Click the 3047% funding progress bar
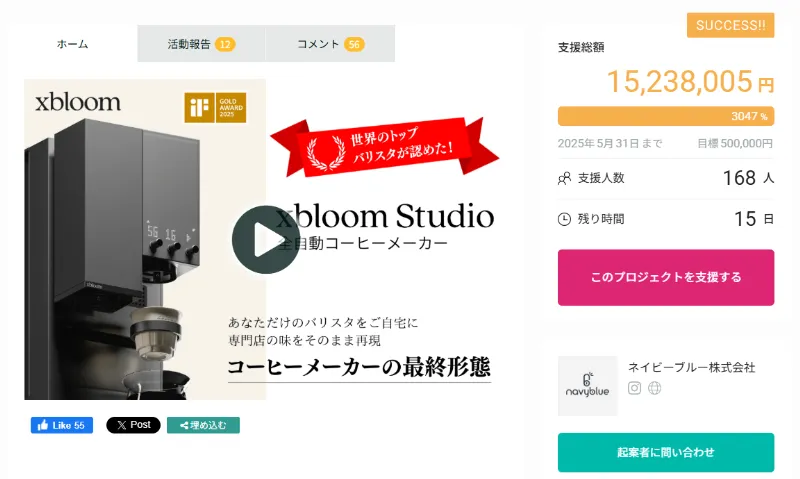 [x=666, y=116]
